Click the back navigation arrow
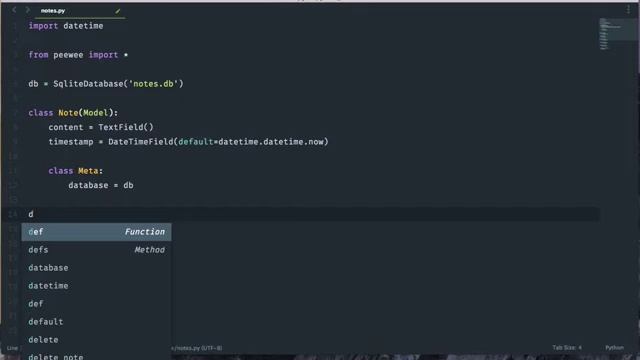640x360 pixels. [14, 10]
